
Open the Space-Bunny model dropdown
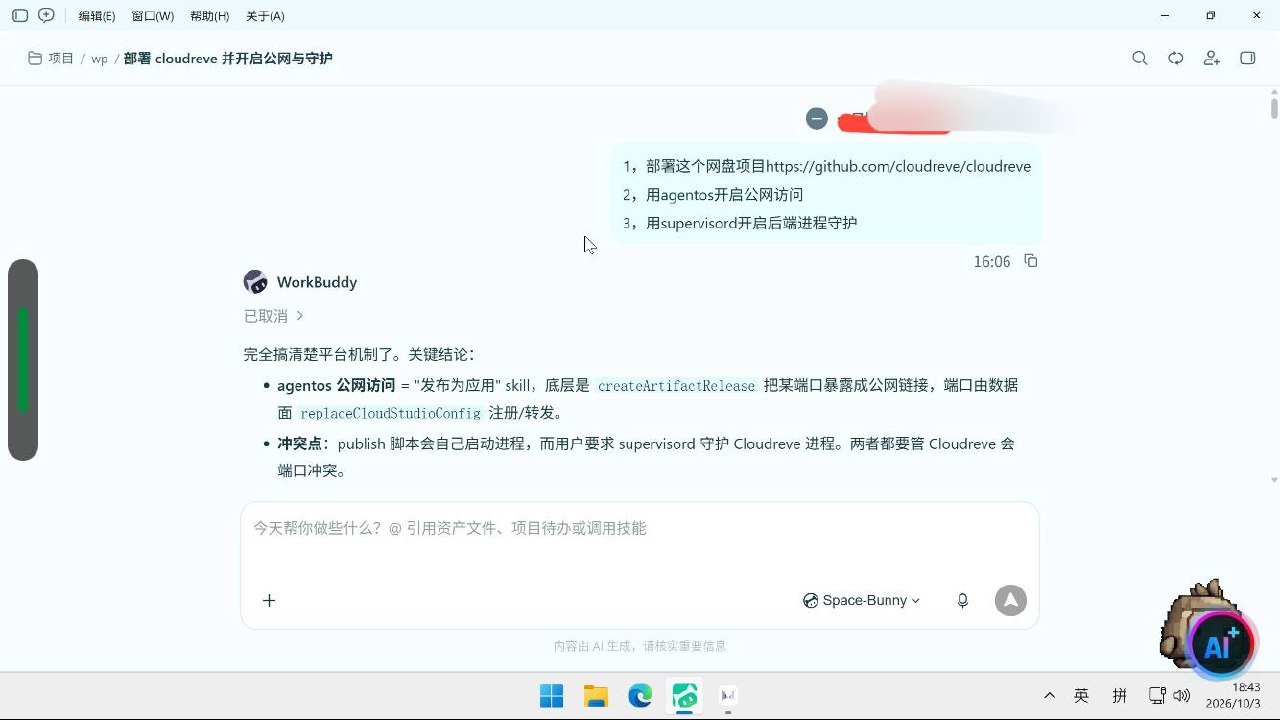(861, 600)
